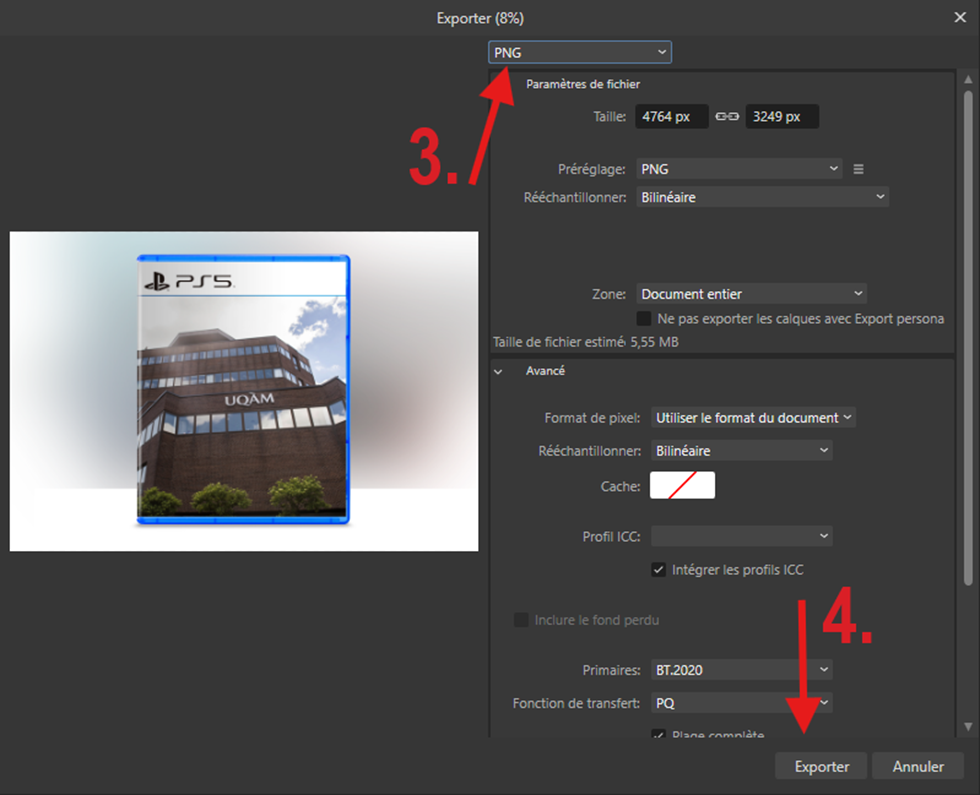This screenshot has width=980, height=795.
Task: Collapse the Avancé section chevron
Action: 498,371
